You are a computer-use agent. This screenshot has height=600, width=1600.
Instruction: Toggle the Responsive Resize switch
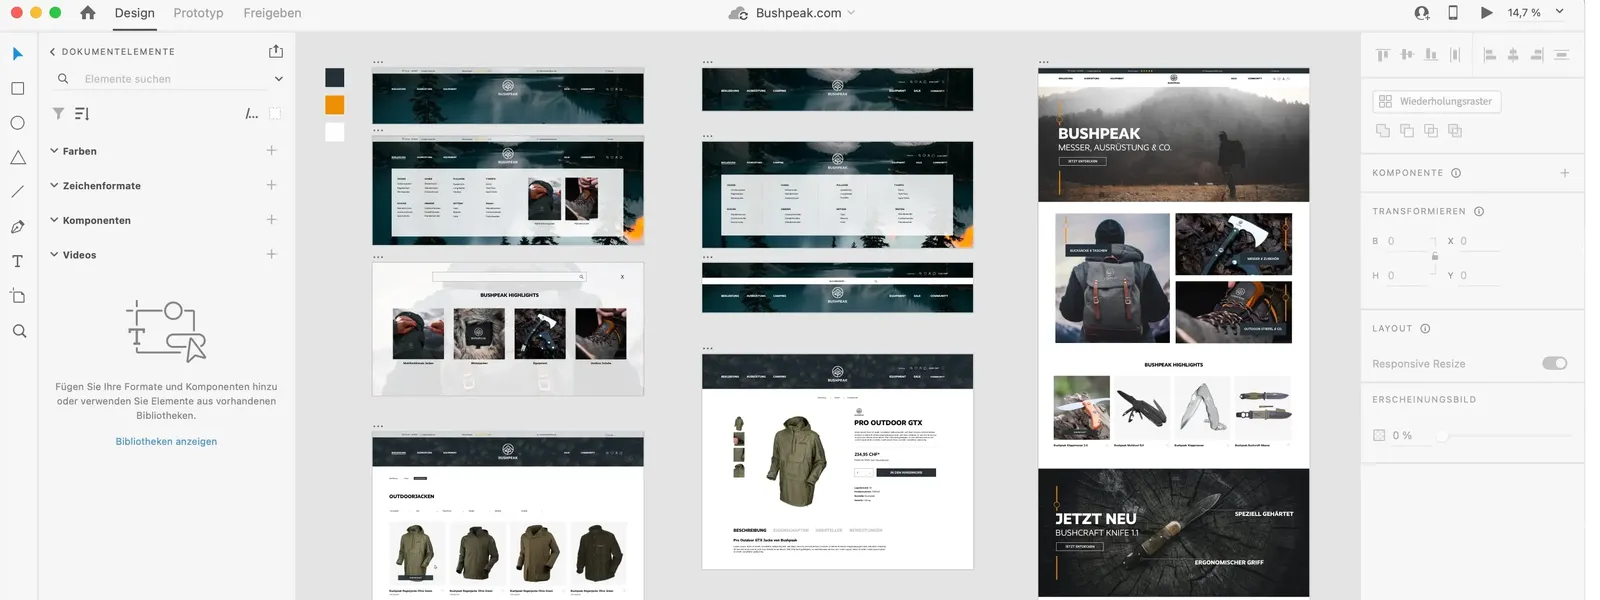(1555, 363)
